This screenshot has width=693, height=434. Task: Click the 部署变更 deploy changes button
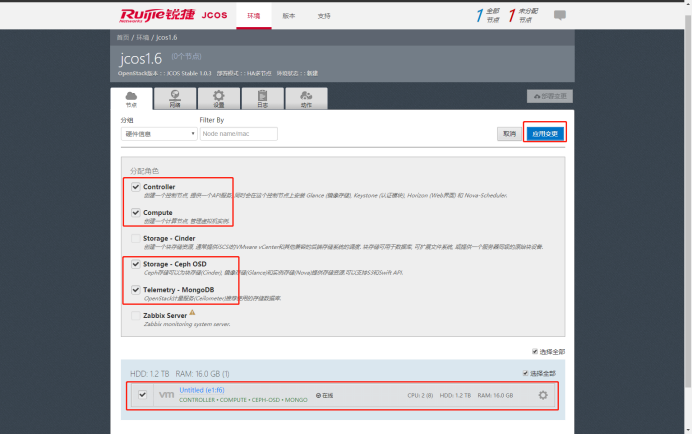coord(550,96)
